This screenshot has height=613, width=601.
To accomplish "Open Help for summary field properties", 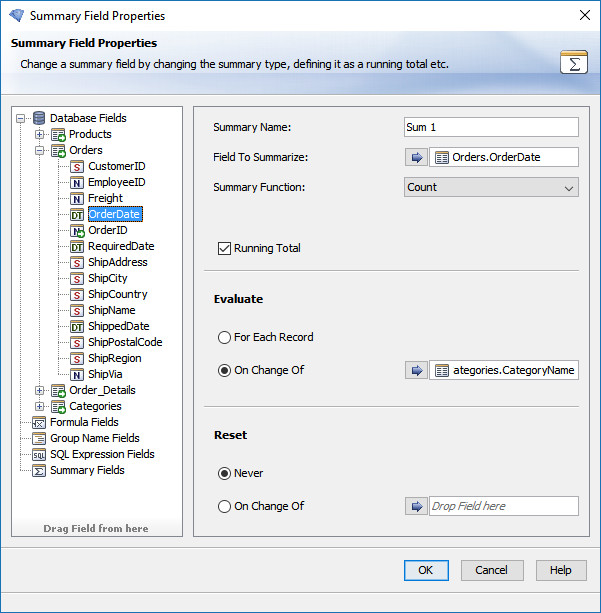I will [560, 570].
